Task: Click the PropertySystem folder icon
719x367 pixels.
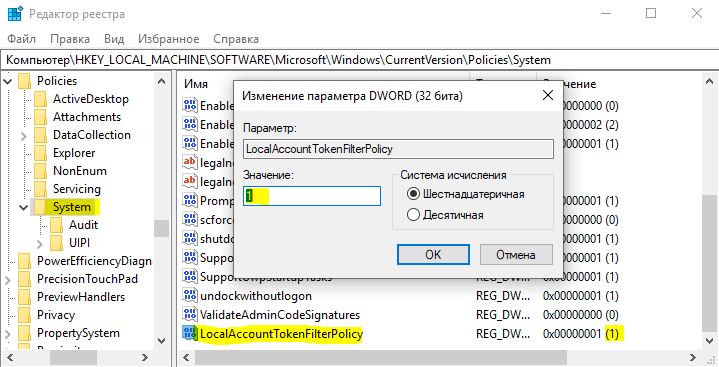Action: click(24, 333)
